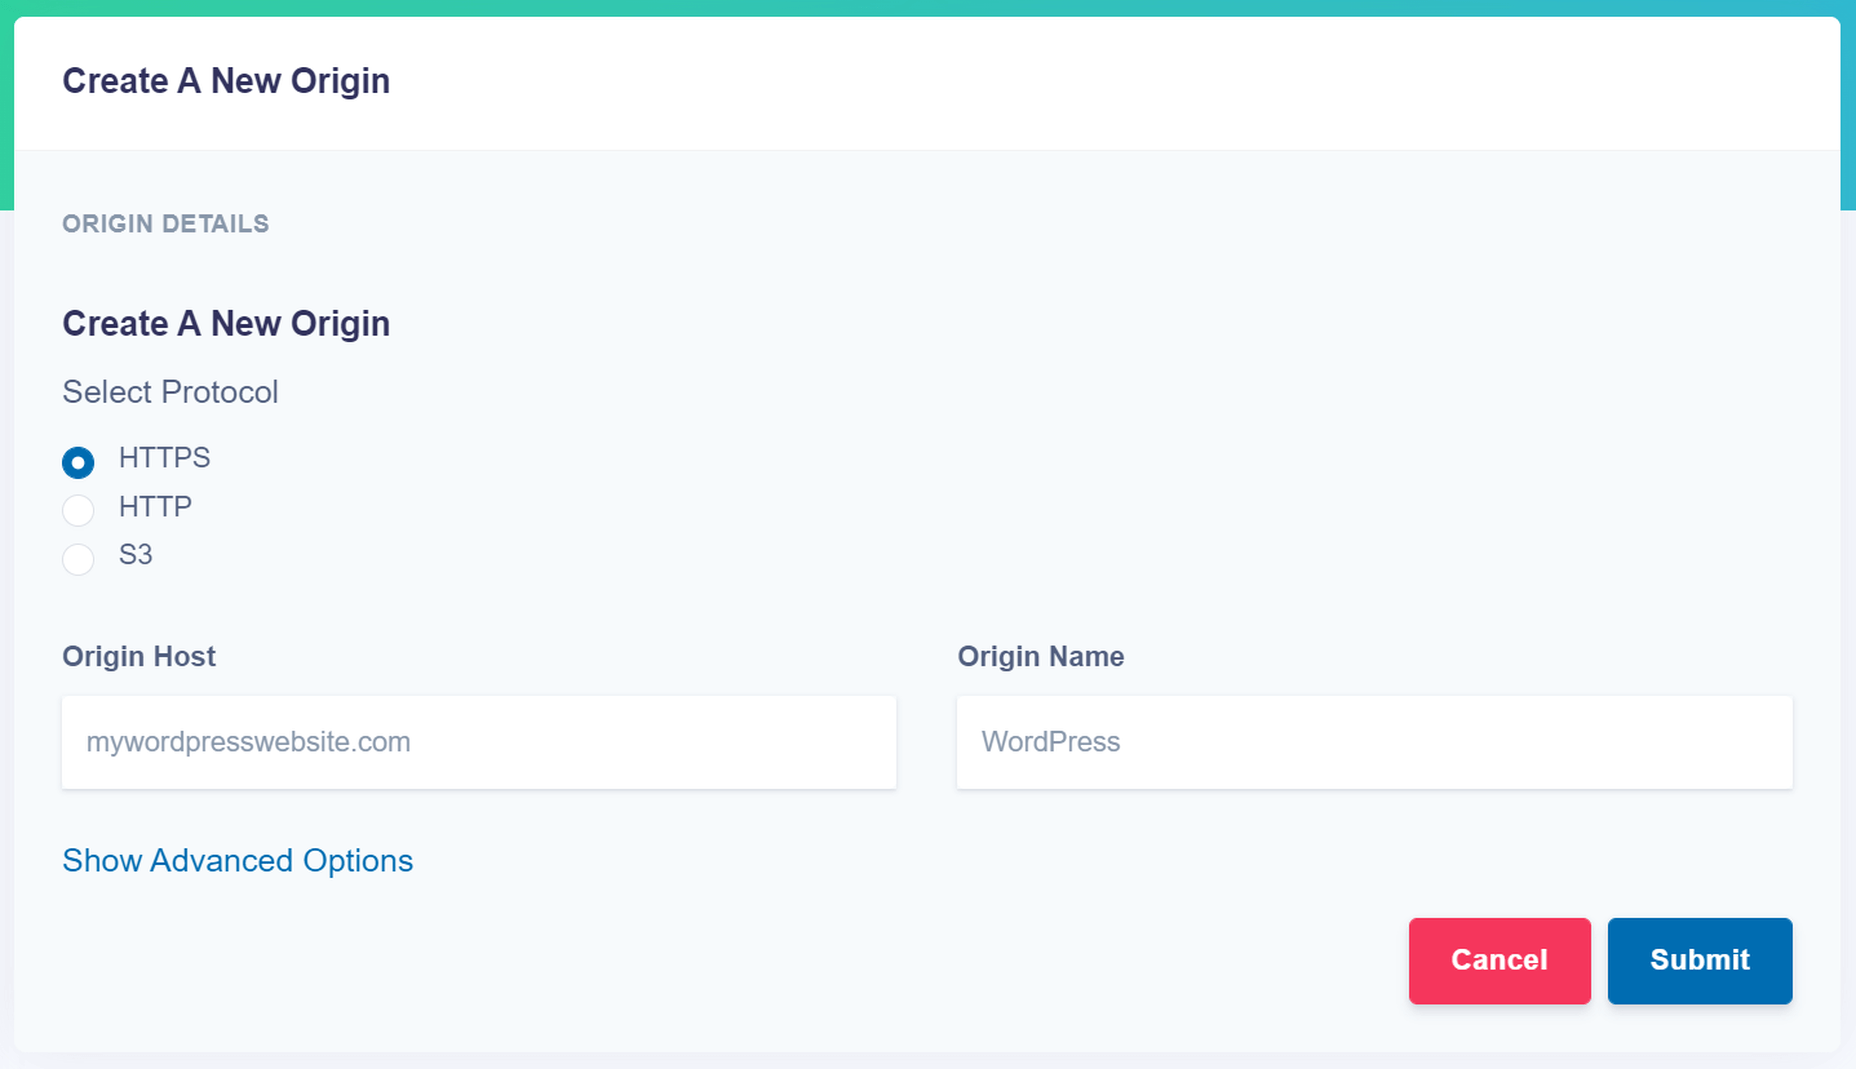Click the Origin Host field label
1856x1069 pixels.
point(139,656)
